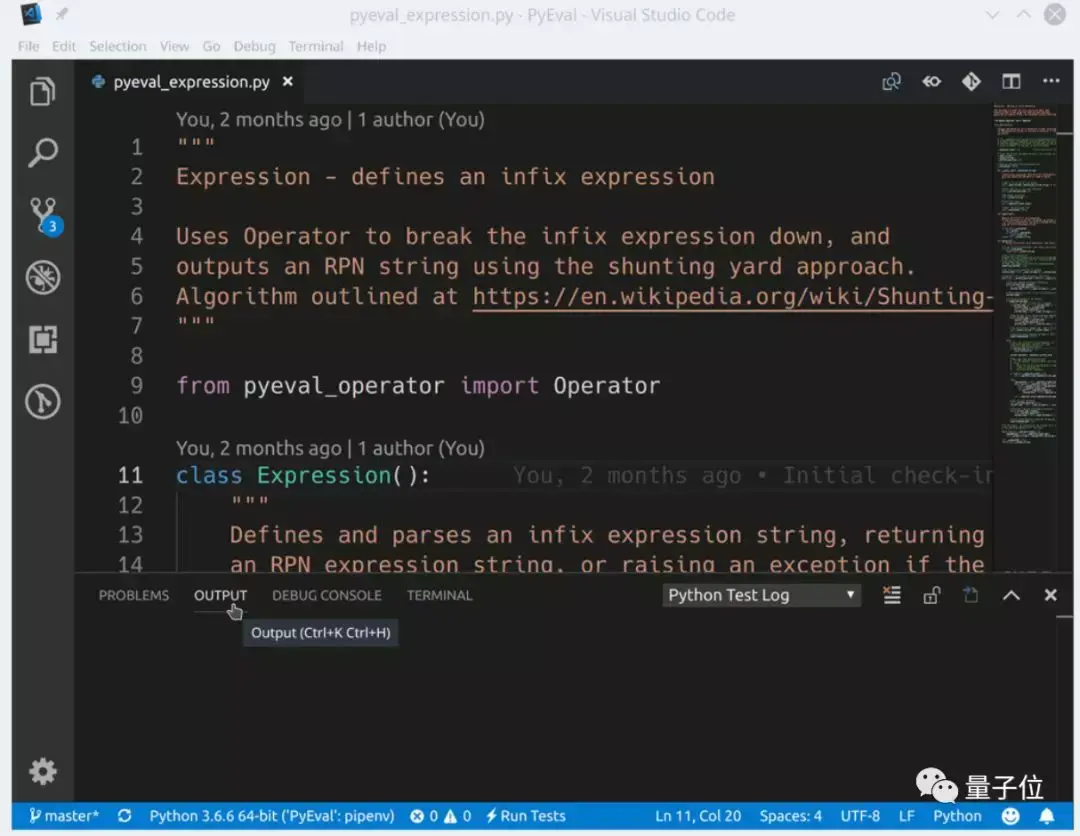Open the Python Test Log channel dropdown
The image size is (1080, 836).
pyautogui.click(x=761, y=594)
